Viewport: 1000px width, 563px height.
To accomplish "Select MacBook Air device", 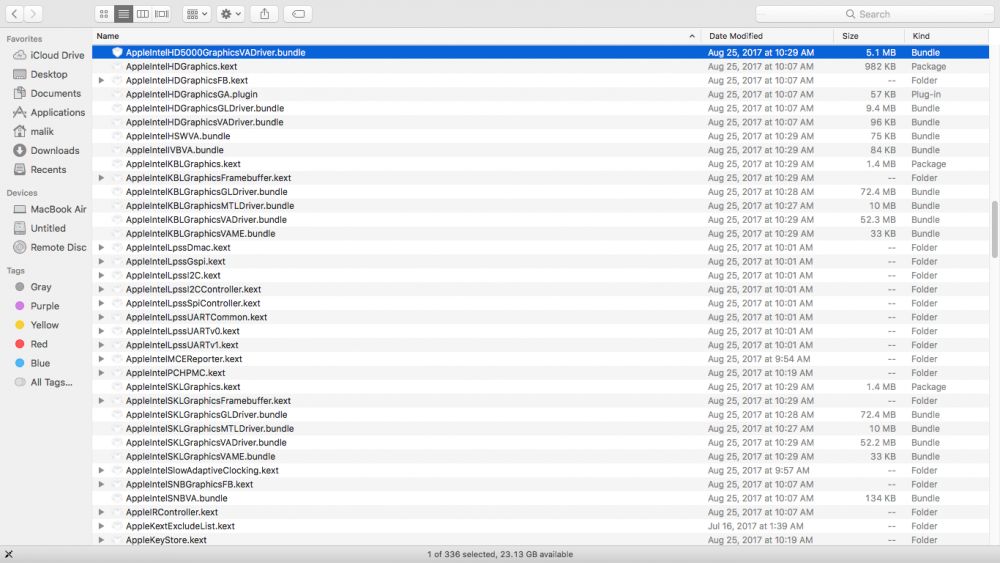I will coord(50,209).
